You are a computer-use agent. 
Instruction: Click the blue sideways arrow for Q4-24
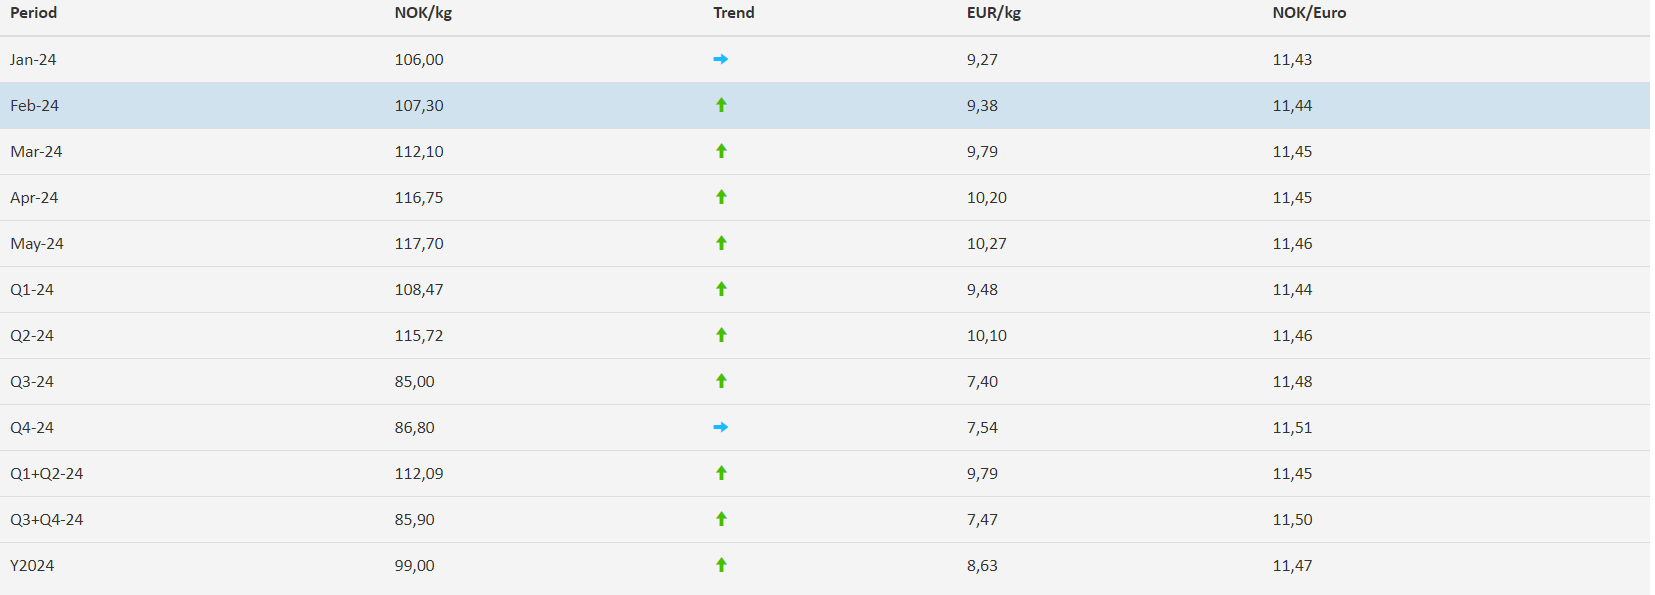(x=720, y=427)
